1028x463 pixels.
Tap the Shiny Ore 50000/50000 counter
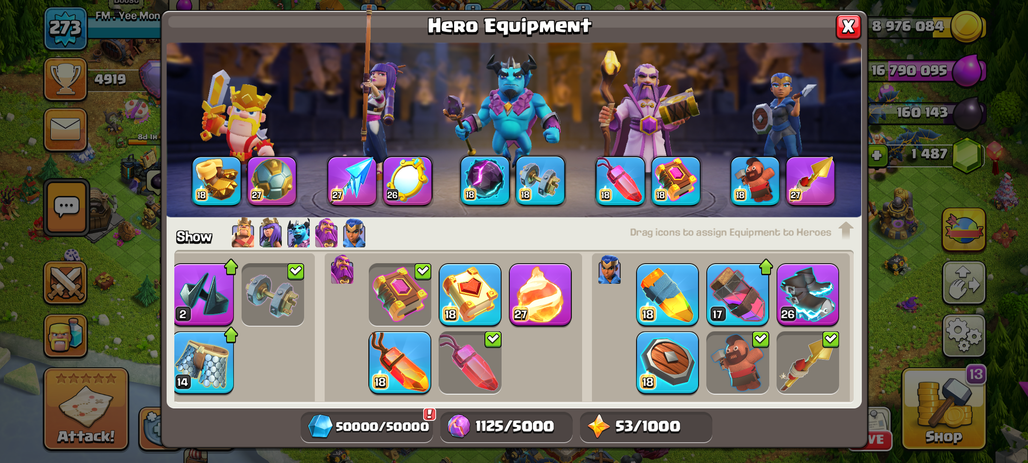(x=369, y=427)
